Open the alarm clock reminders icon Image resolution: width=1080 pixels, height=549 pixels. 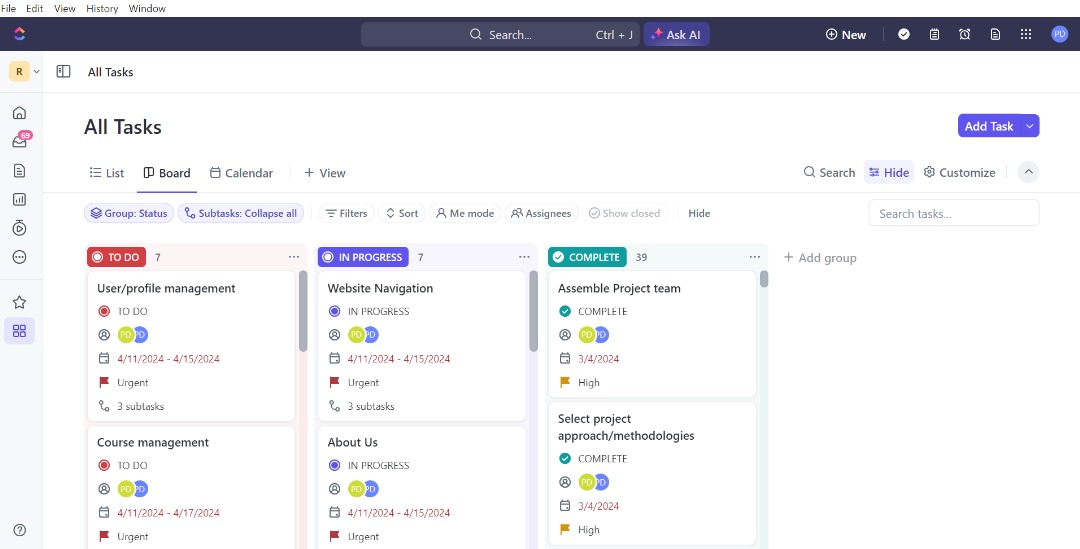coord(964,34)
